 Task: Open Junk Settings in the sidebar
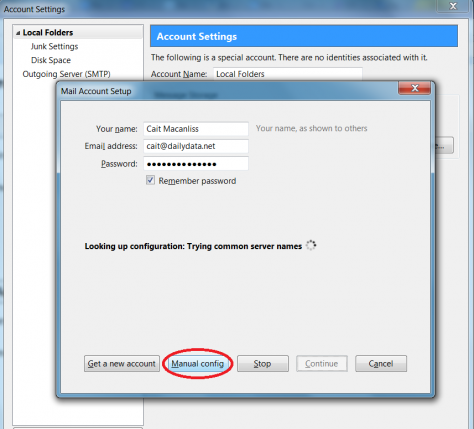(x=54, y=46)
